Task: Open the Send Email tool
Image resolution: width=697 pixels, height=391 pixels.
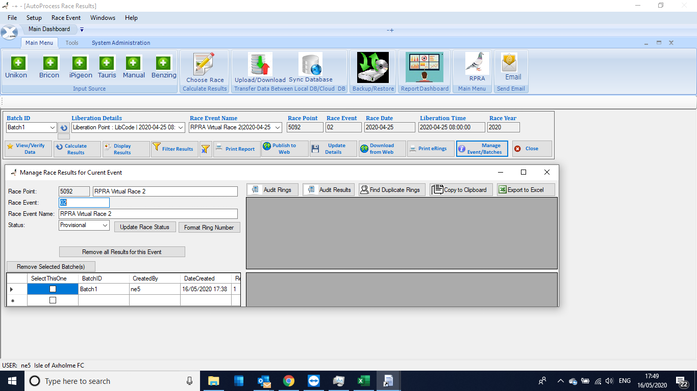Action: click(x=512, y=67)
